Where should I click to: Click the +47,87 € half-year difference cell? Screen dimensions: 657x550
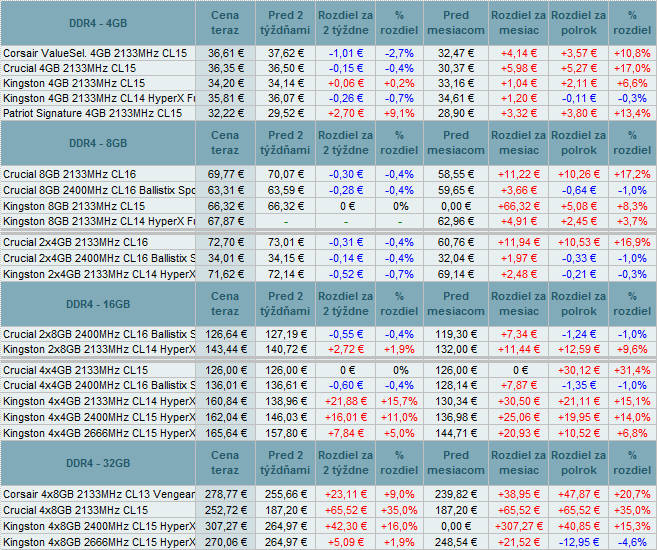point(579,494)
